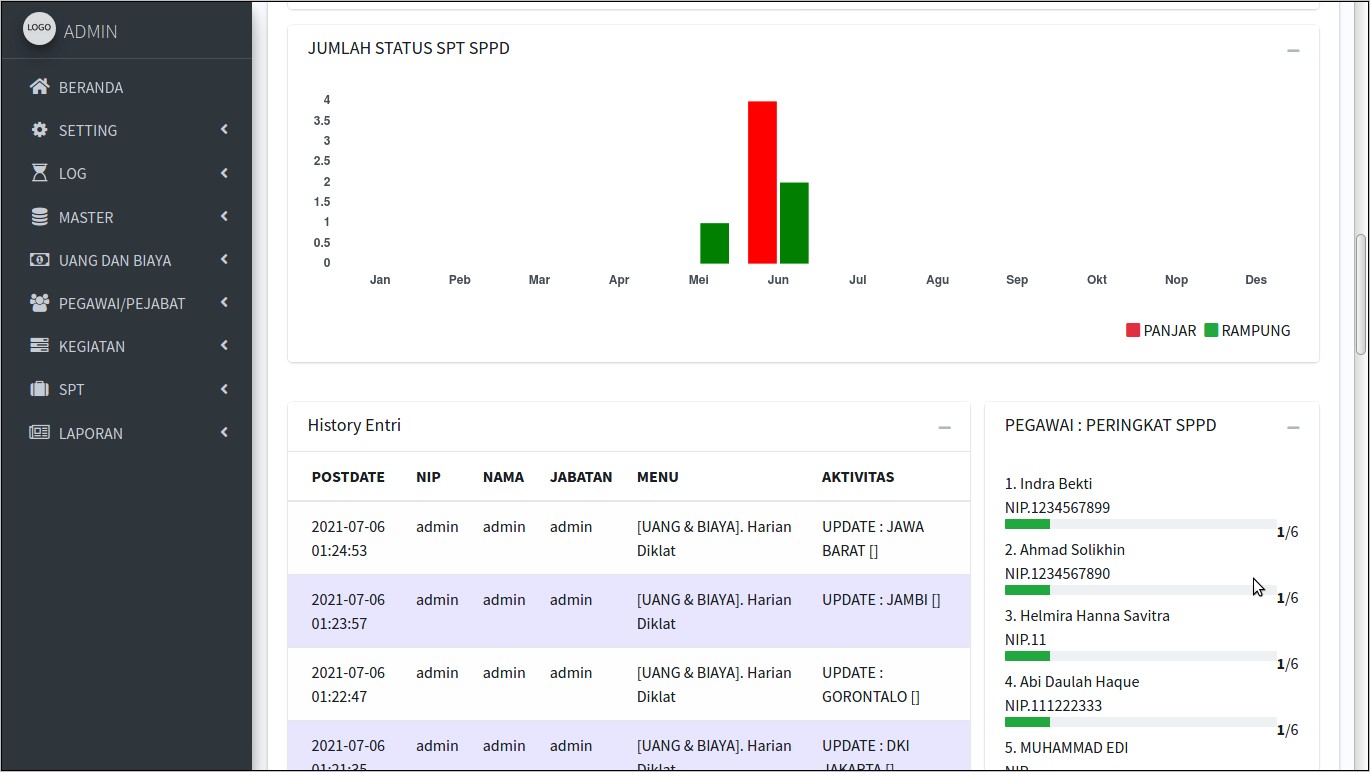Image resolution: width=1370 pixels, height=772 pixels.
Task: Click the Pegawai/Pejabat users icon
Action: (39, 303)
